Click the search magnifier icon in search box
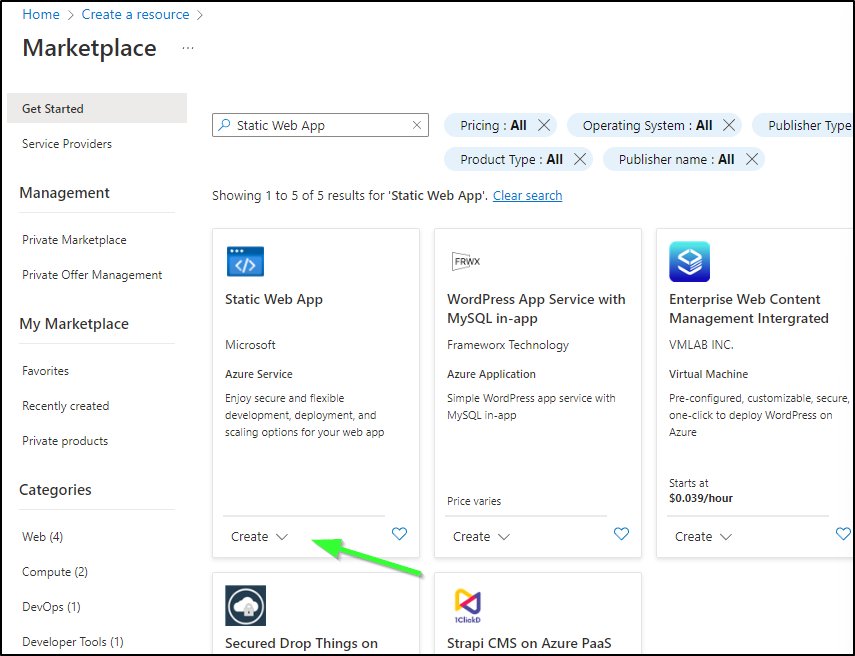This screenshot has height=656, width=855. pyautogui.click(x=224, y=125)
